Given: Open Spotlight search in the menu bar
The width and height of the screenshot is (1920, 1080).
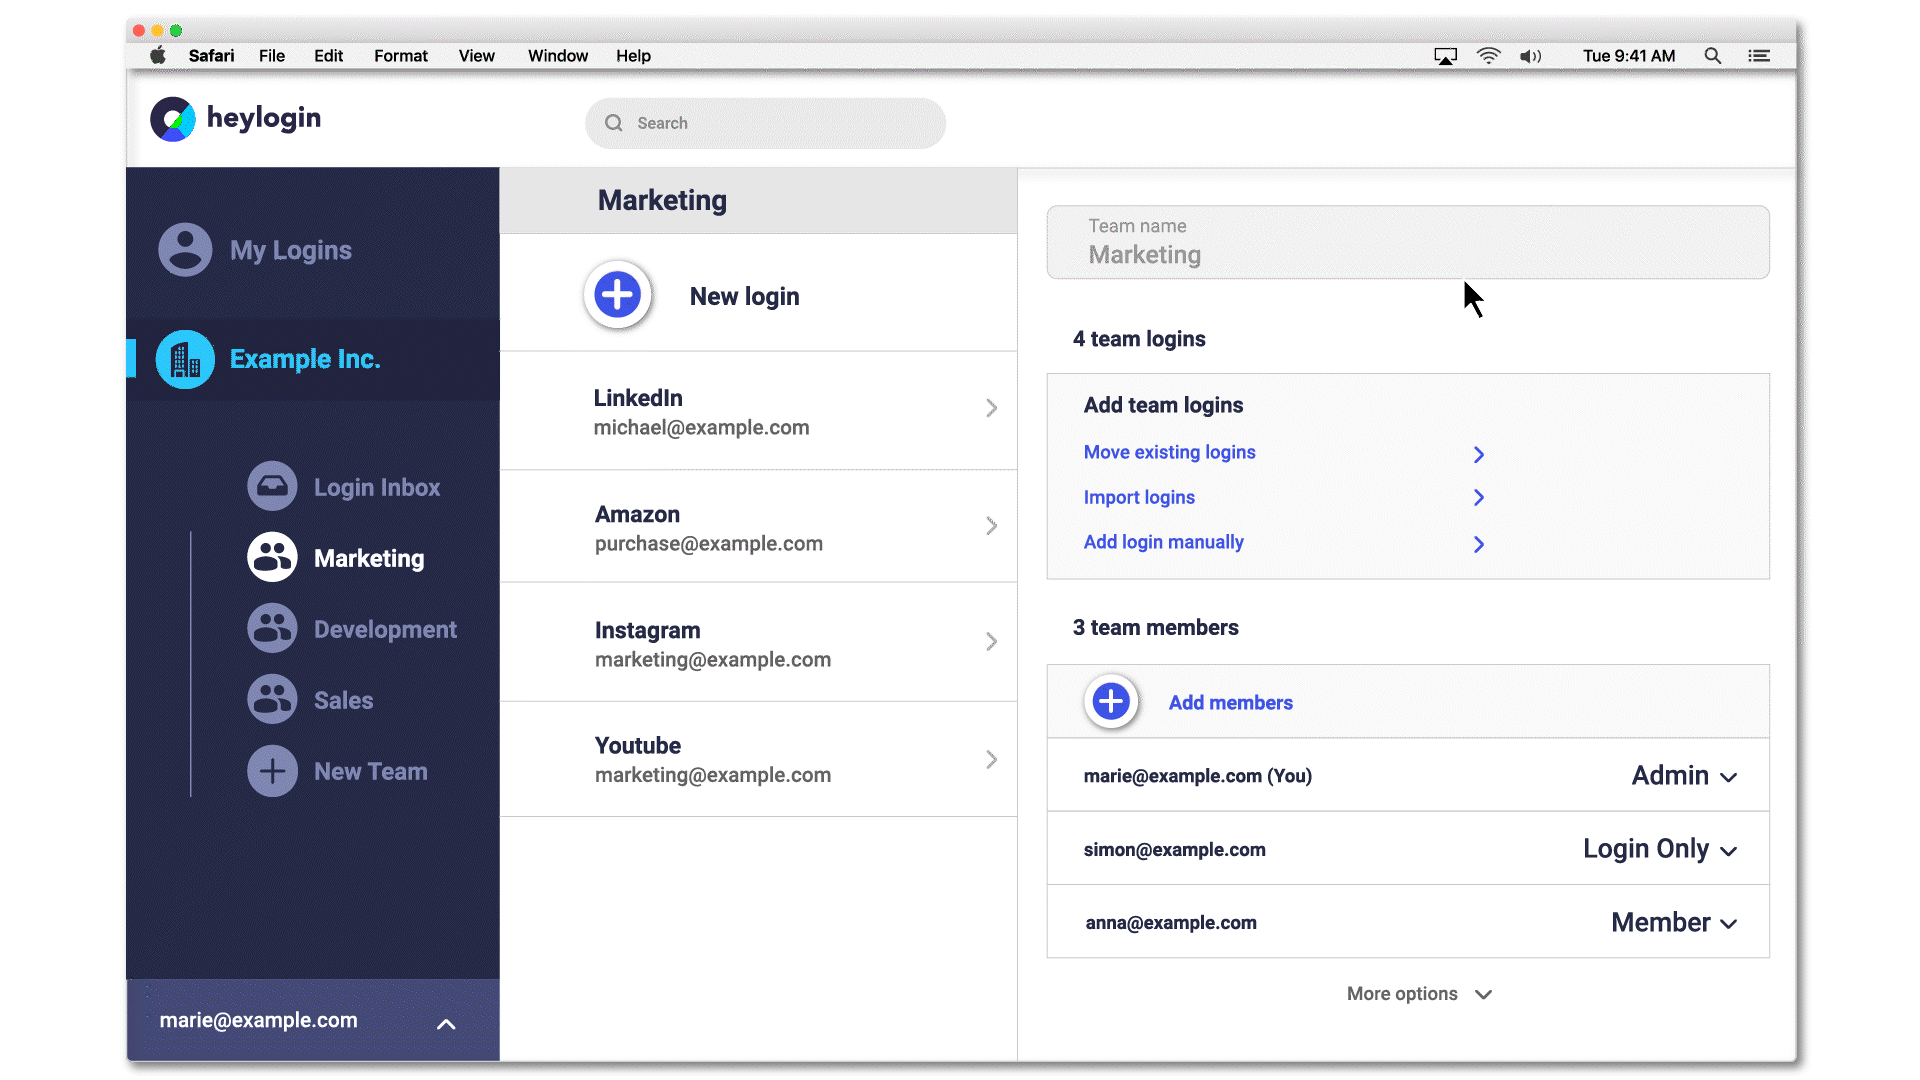Looking at the screenshot, I should tap(1713, 56).
